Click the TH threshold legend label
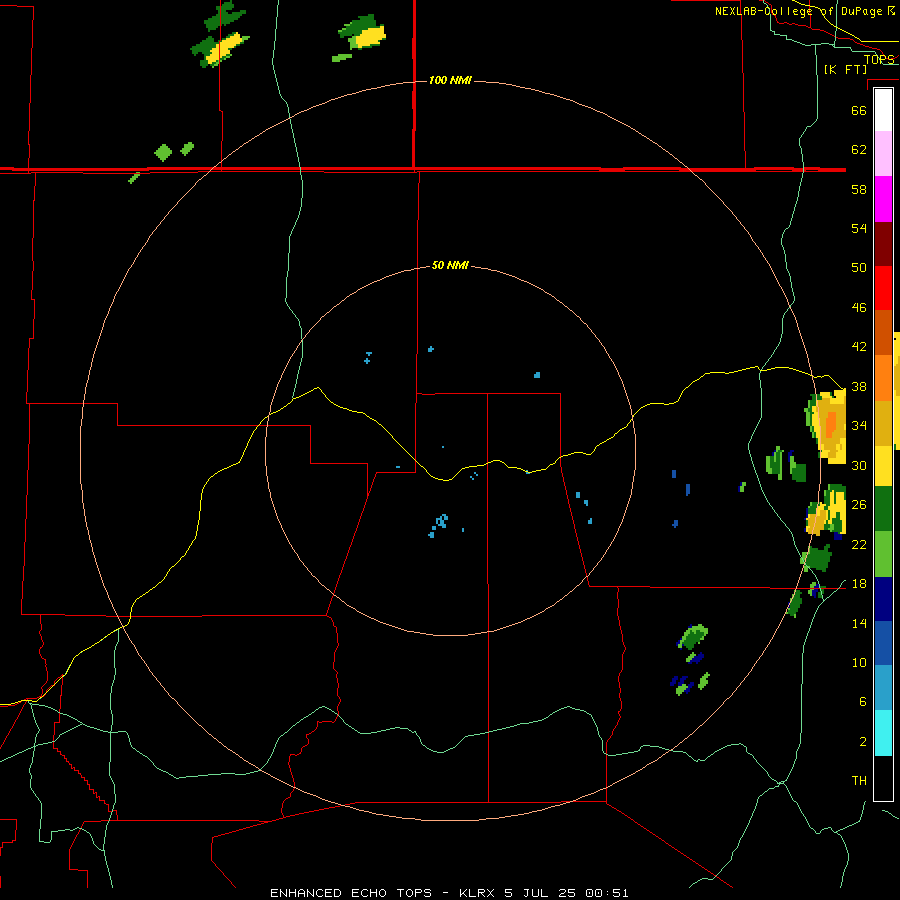Image resolution: width=900 pixels, height=900 pixels. [x=859, y=781]
